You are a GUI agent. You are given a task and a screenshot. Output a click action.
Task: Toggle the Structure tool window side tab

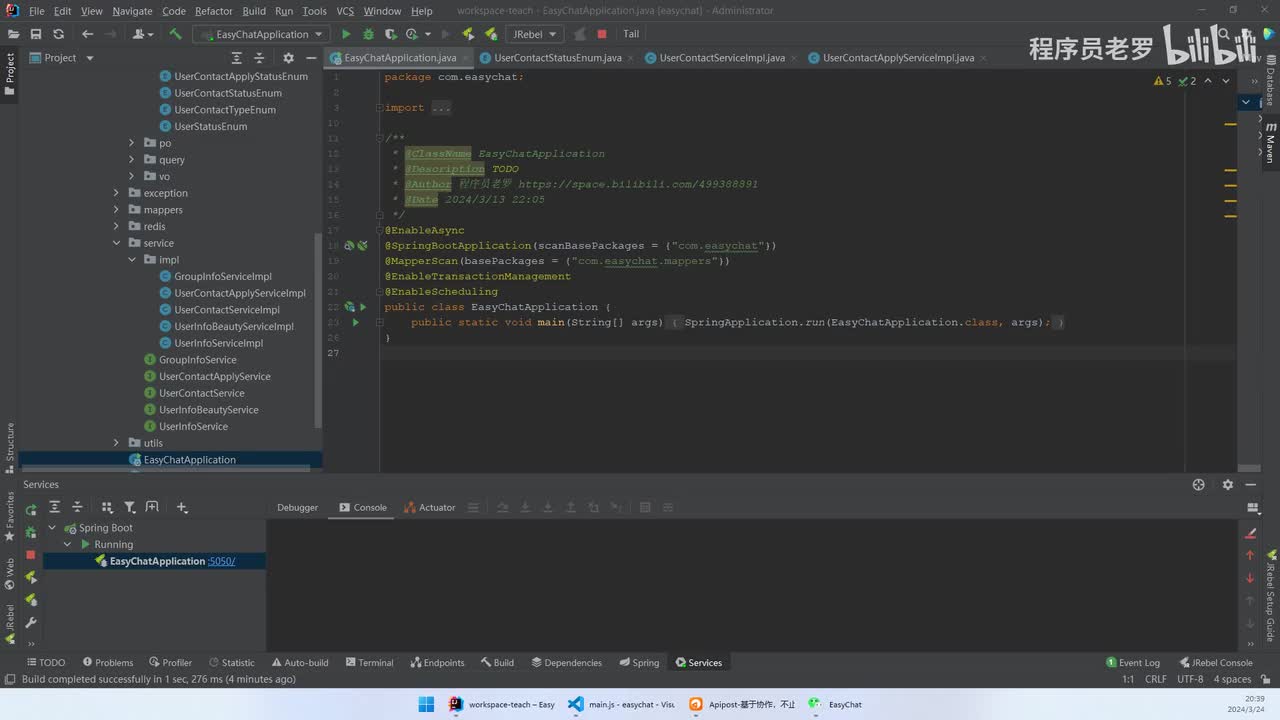pos(10,447)
